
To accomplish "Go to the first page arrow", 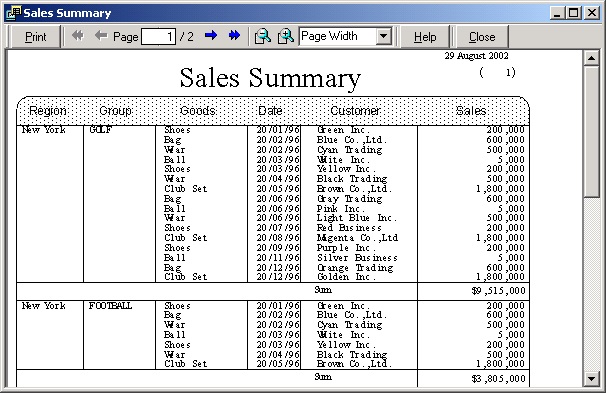I will (x=78, y=36).
